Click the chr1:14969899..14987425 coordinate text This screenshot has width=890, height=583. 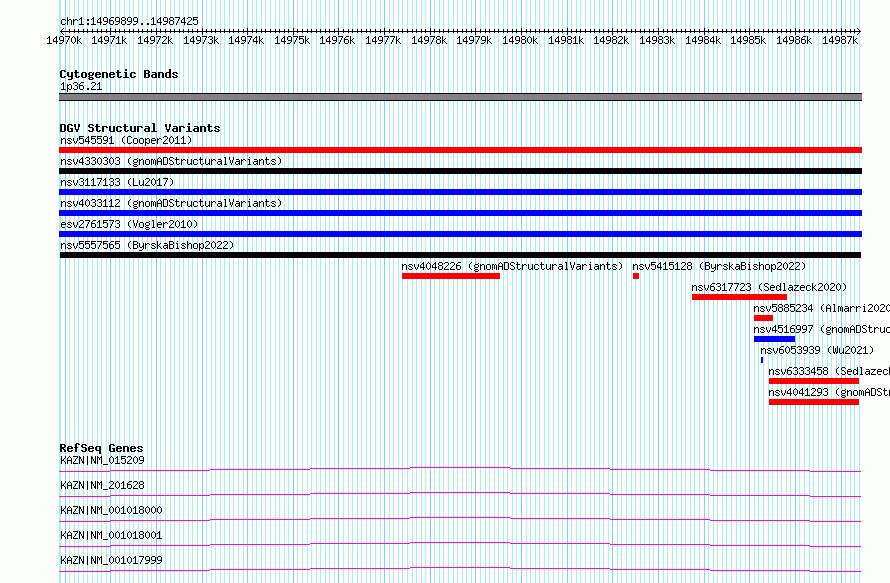(x=129, y=21)
